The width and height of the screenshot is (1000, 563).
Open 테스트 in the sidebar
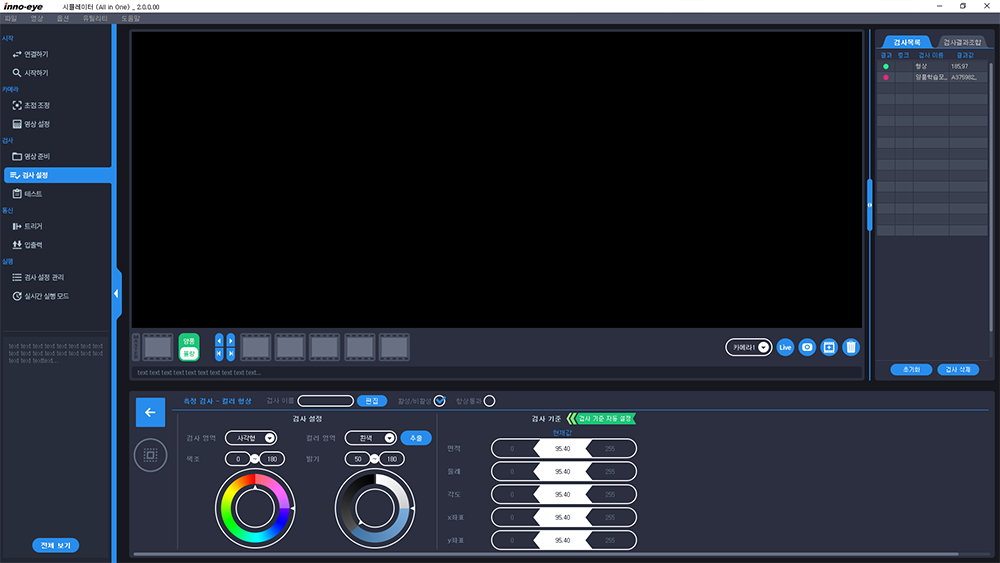[x=27, y=194]
